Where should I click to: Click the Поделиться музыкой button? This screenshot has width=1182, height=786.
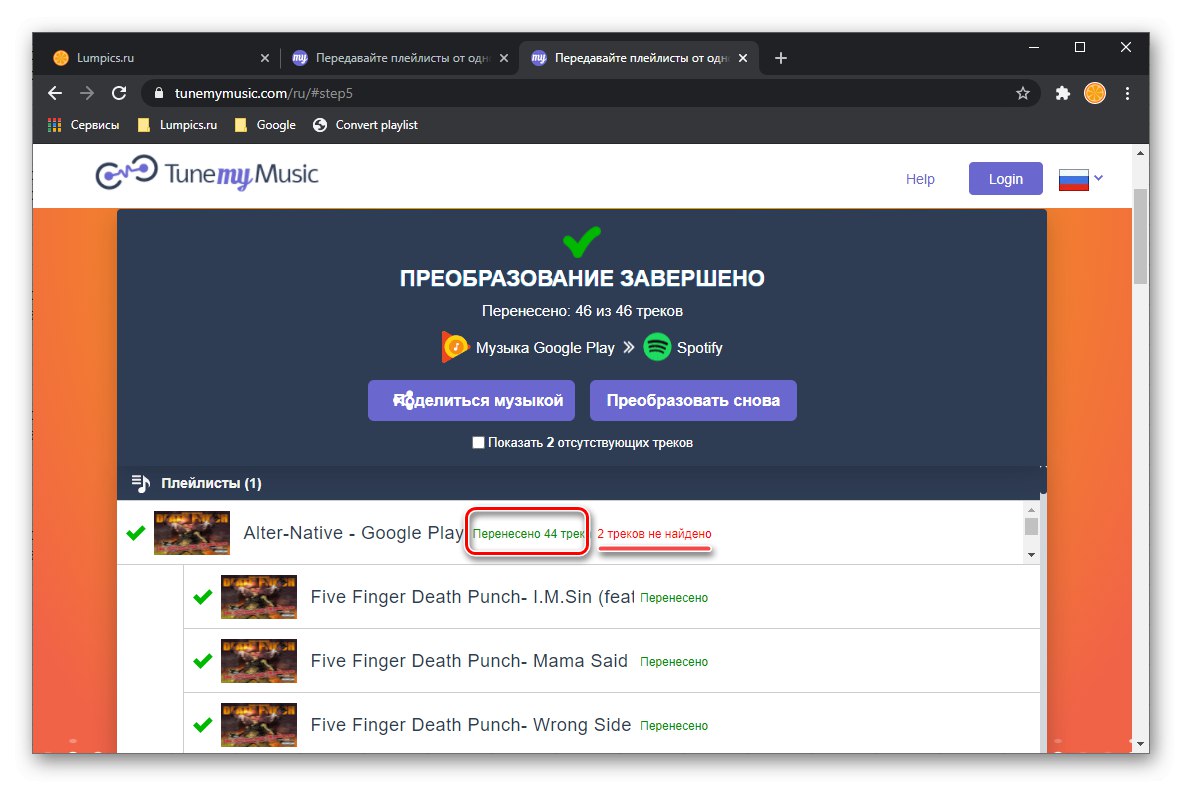coord(471,400)
